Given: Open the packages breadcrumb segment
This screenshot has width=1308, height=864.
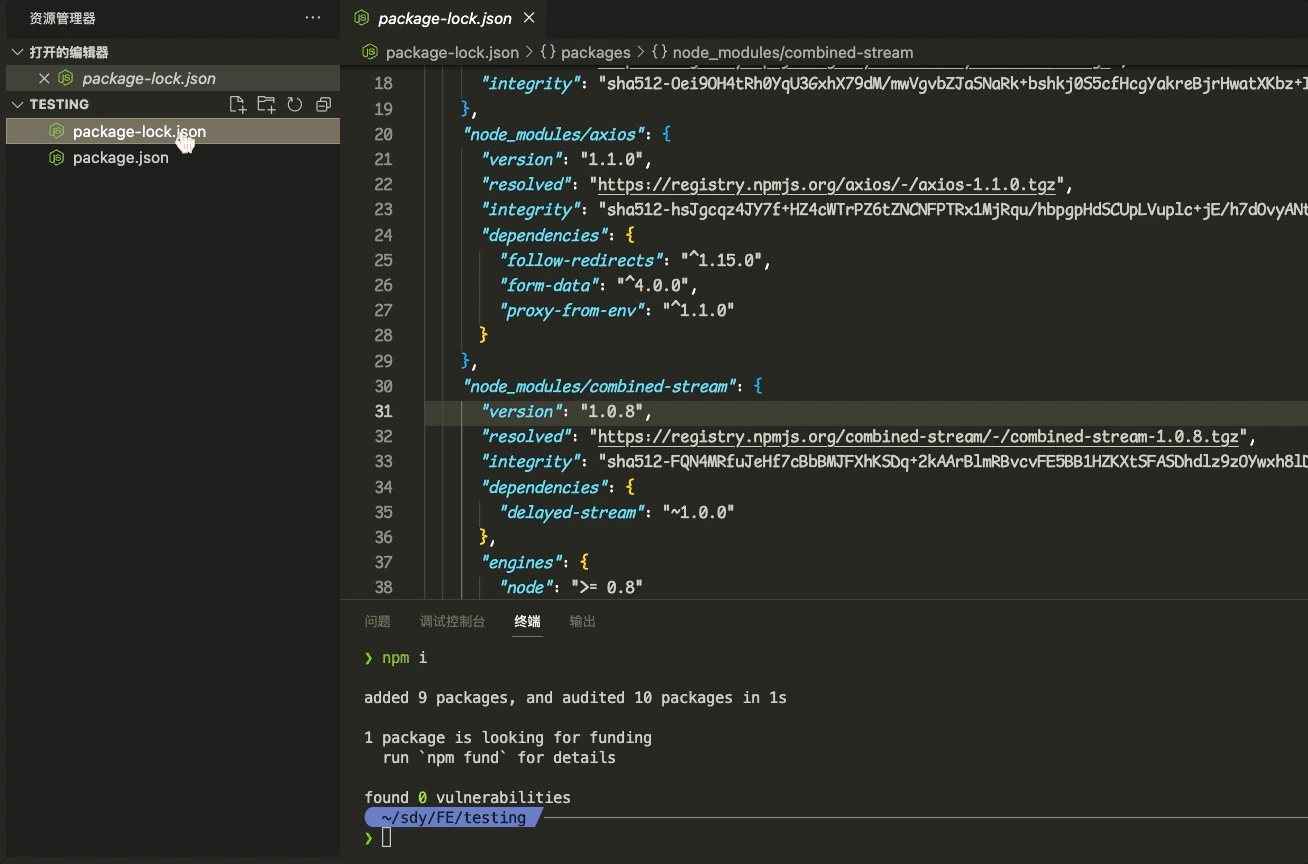Looking at the screenshot, I should tap(596, 52).
